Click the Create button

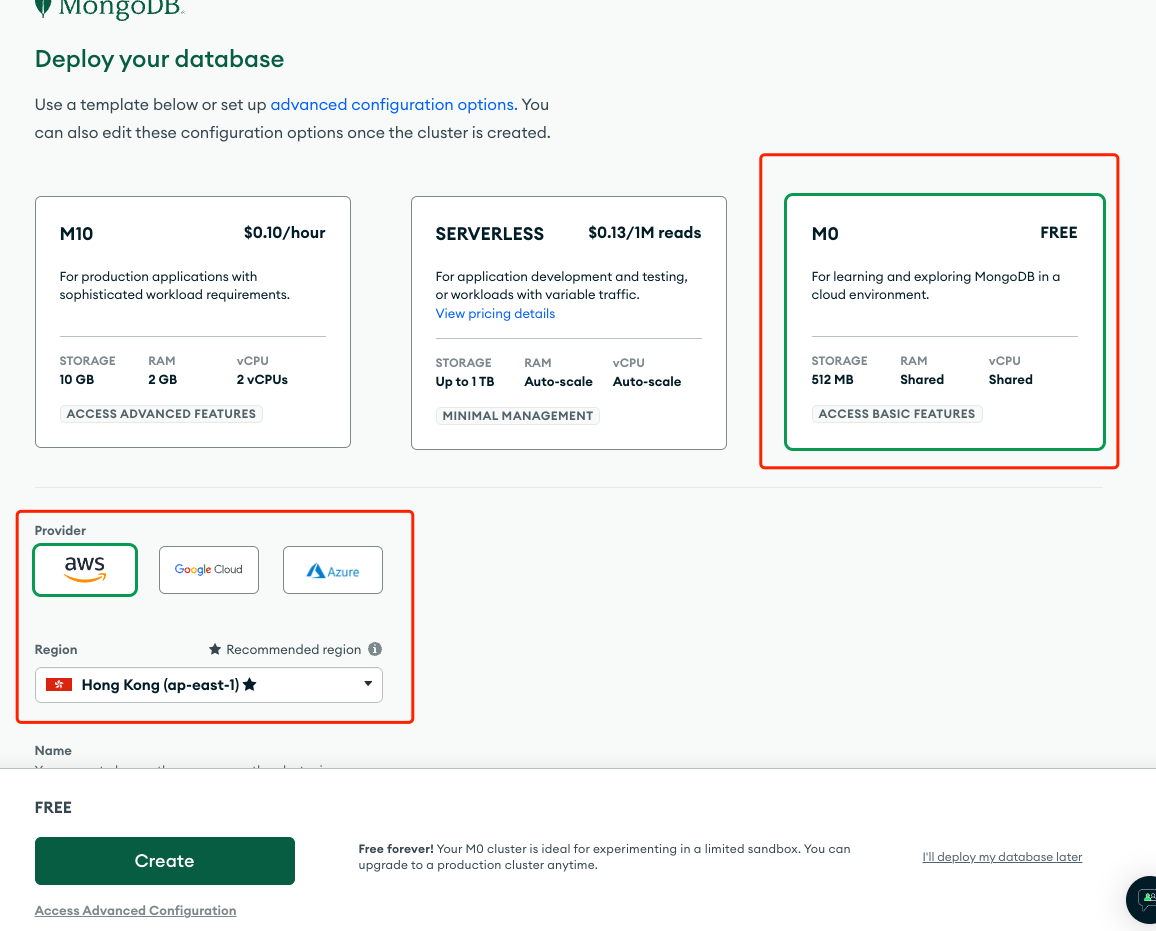click(165, 861)
